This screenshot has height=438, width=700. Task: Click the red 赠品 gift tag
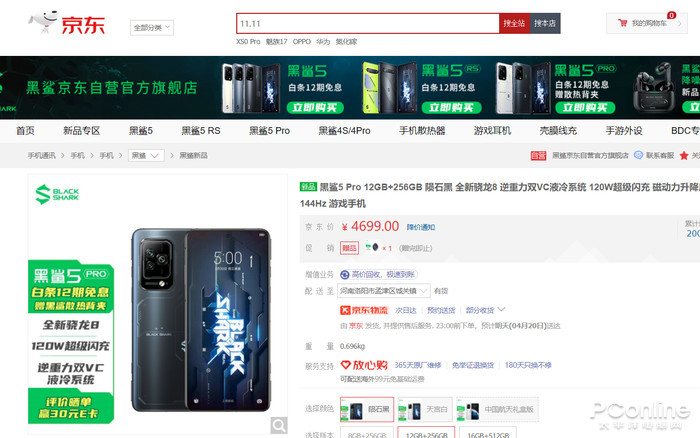pos(349,248)
